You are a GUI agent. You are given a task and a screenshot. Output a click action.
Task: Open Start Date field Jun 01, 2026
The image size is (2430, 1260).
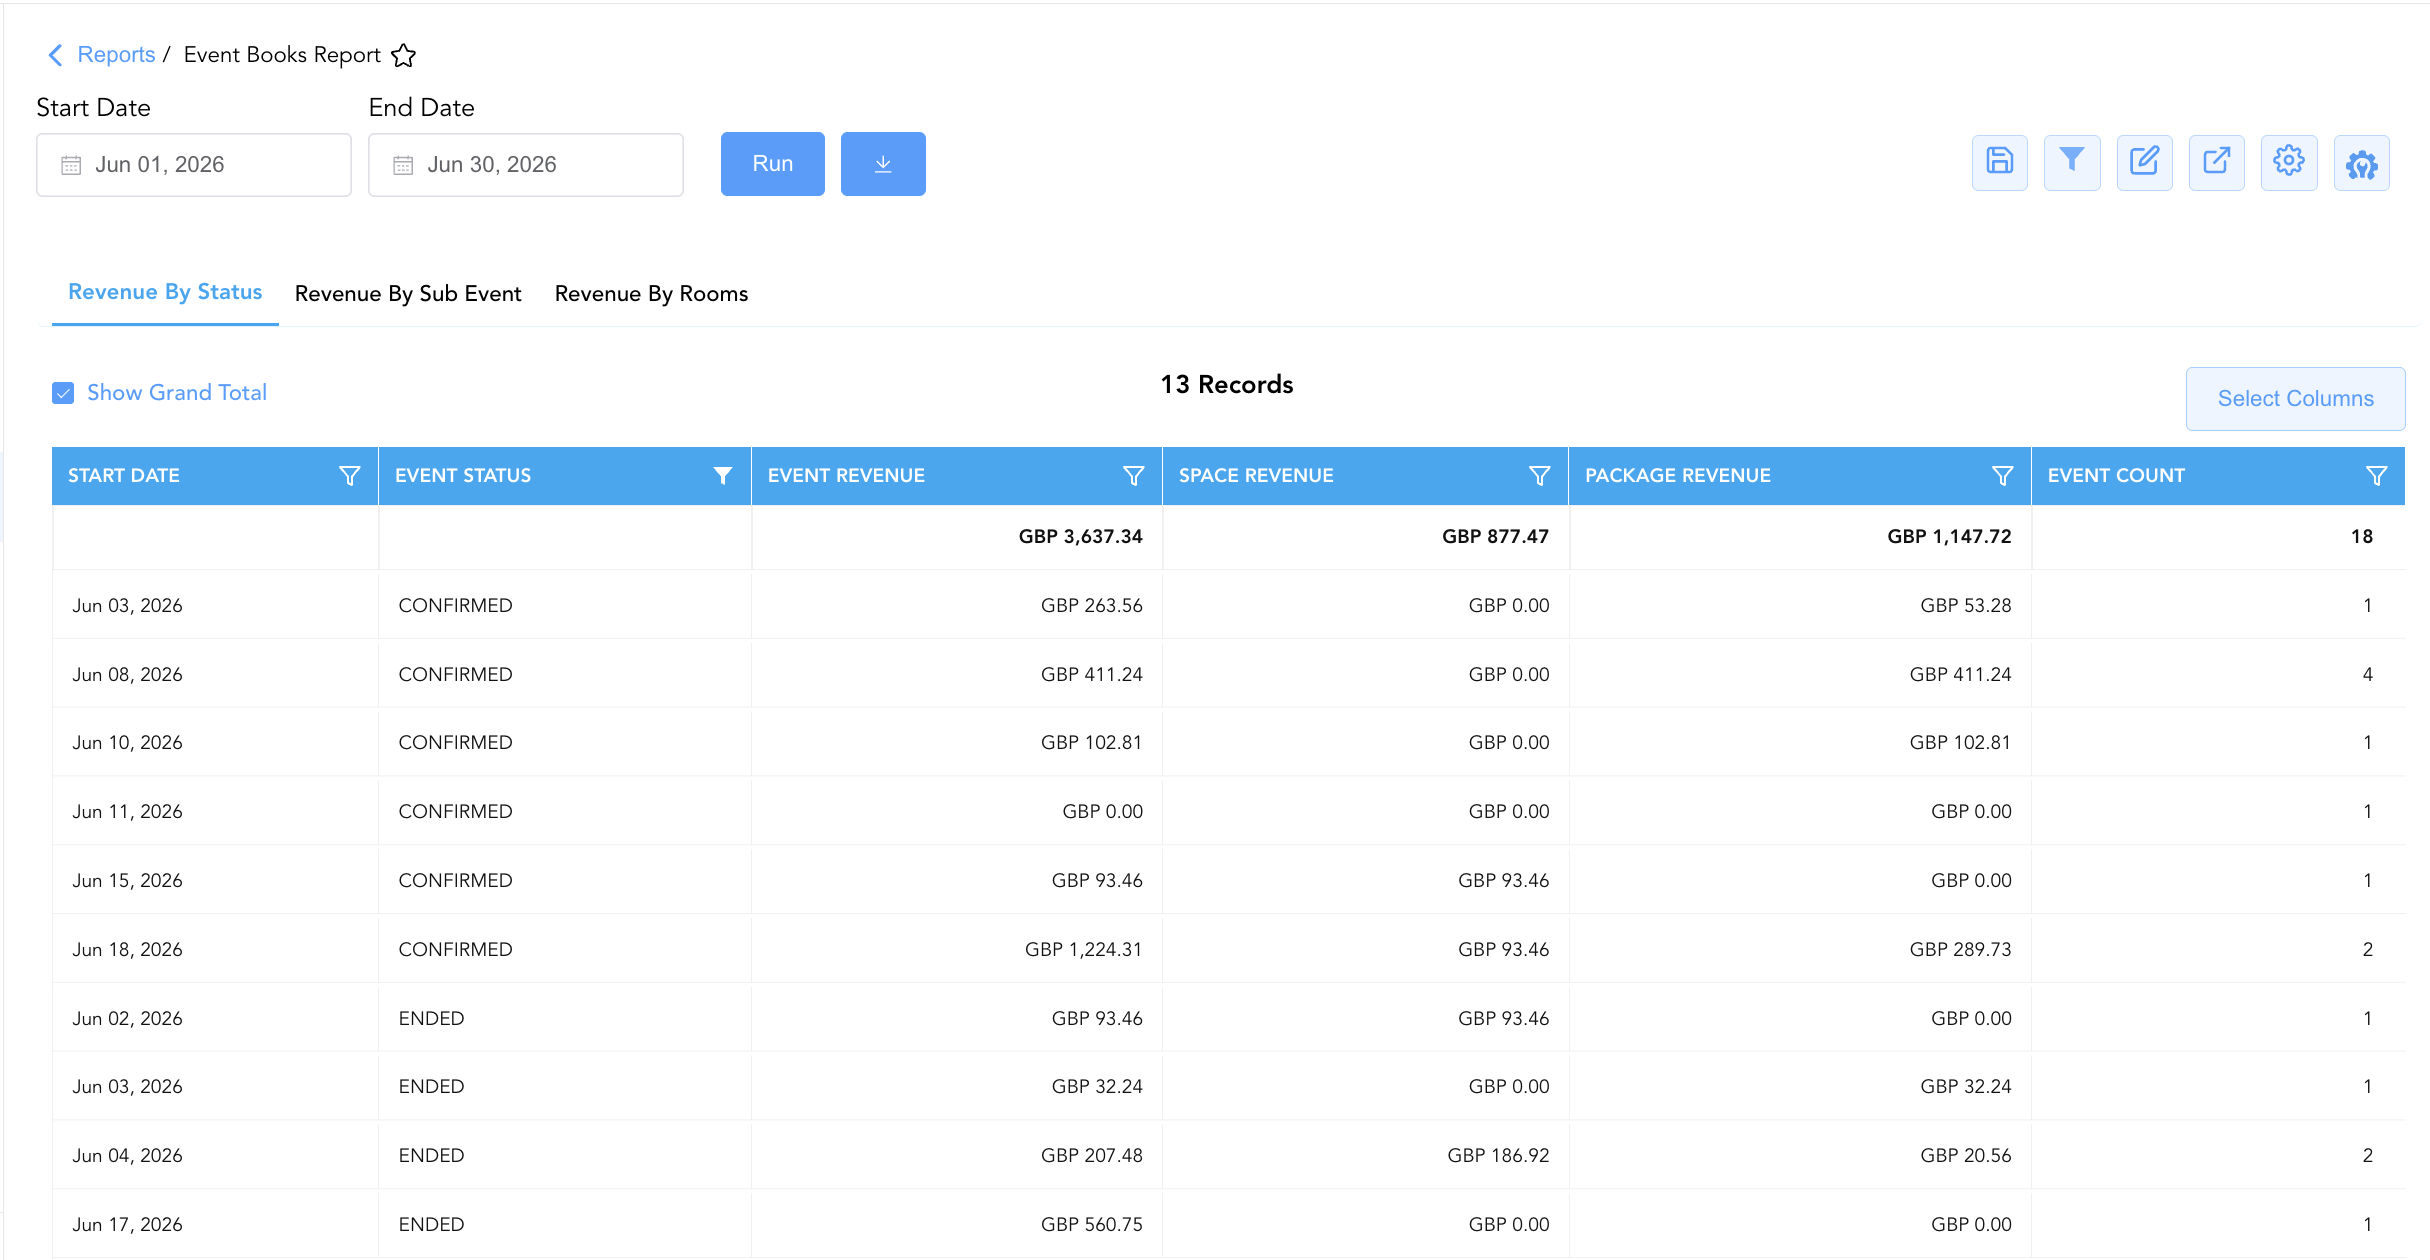pyautogui.click(x=194, y=165)
